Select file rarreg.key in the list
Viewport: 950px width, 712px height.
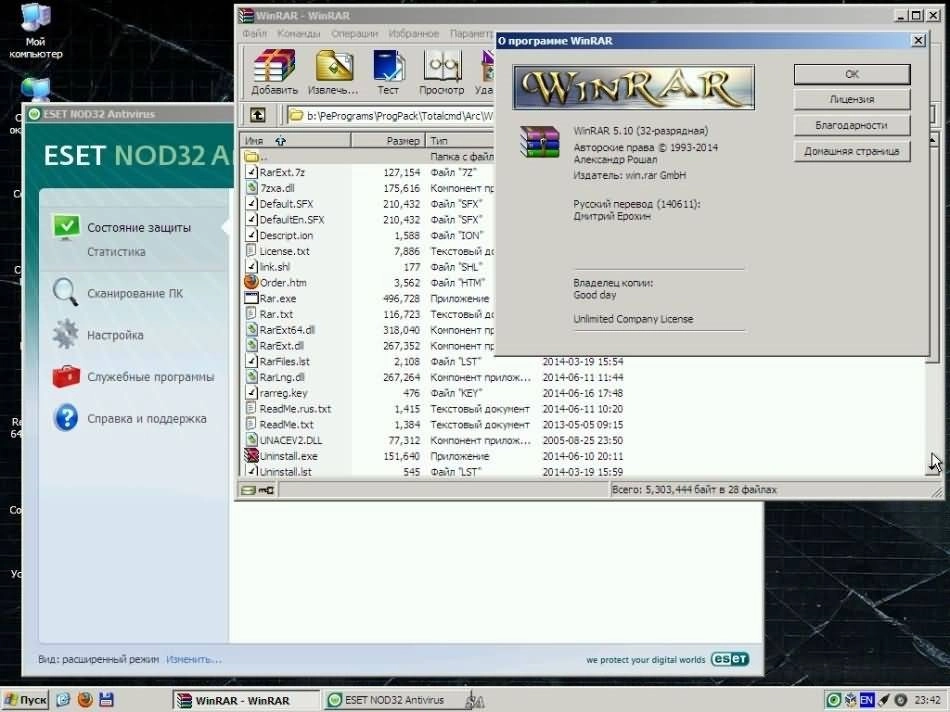tap(284, 393)
